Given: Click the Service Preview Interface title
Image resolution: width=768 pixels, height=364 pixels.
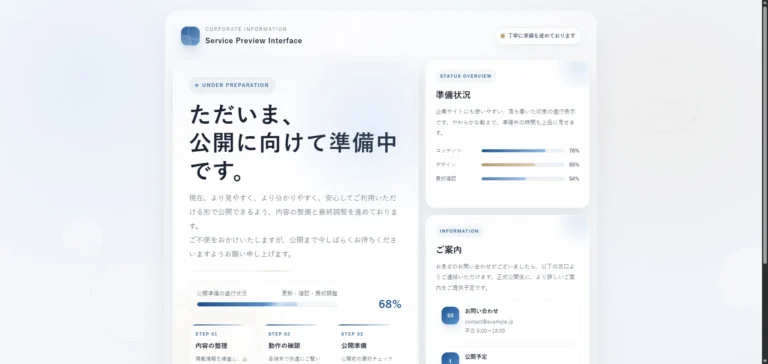Looking at the screenshot, I should click(254, 41).
